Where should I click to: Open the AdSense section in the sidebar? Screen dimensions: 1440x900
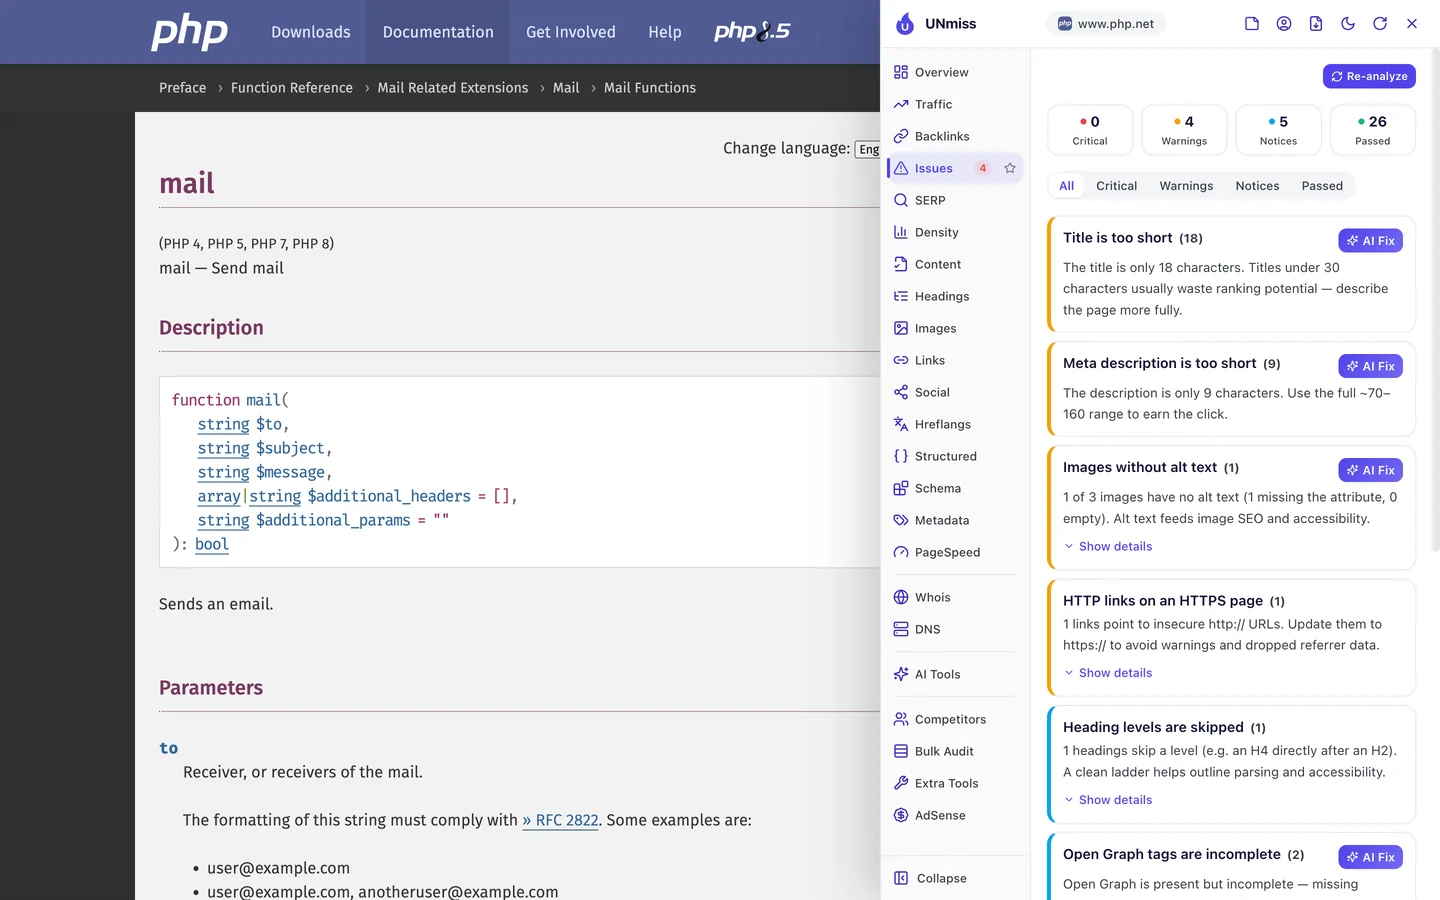[x=955, y=815]
